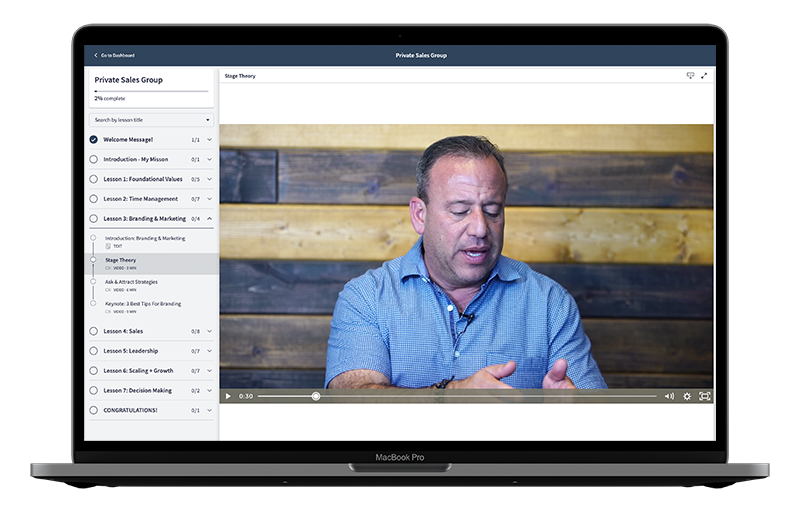
Task: Enter fullscreen from the video player bar
Action: tap(704, 396)
